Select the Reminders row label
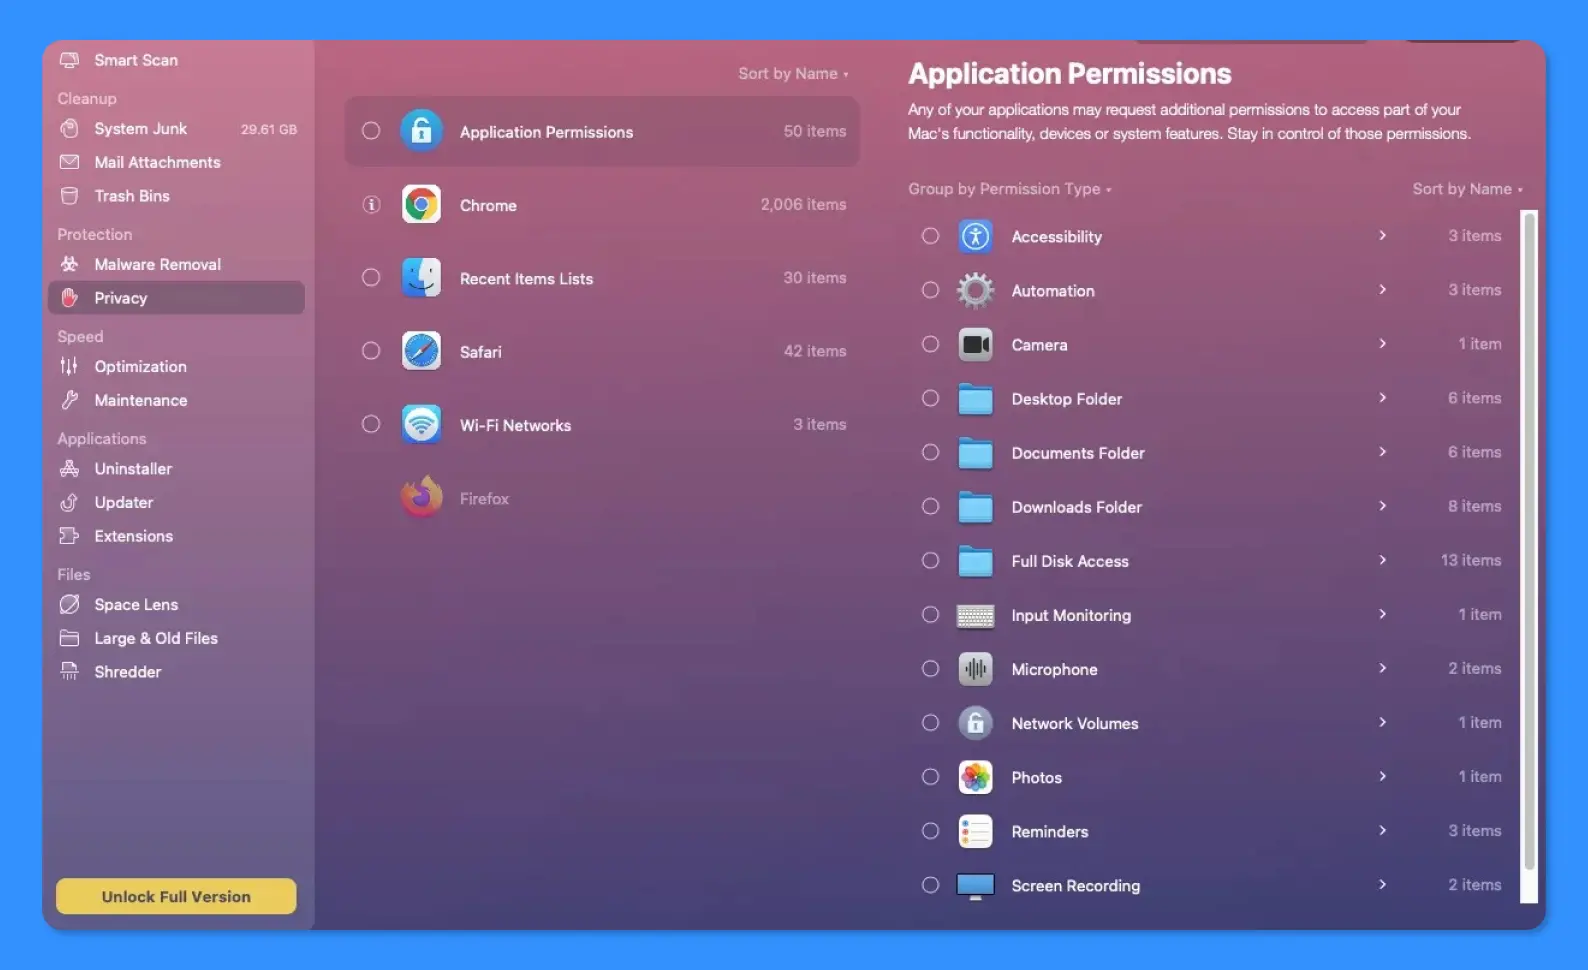 pyautogui.click(x=1049, y=832)
